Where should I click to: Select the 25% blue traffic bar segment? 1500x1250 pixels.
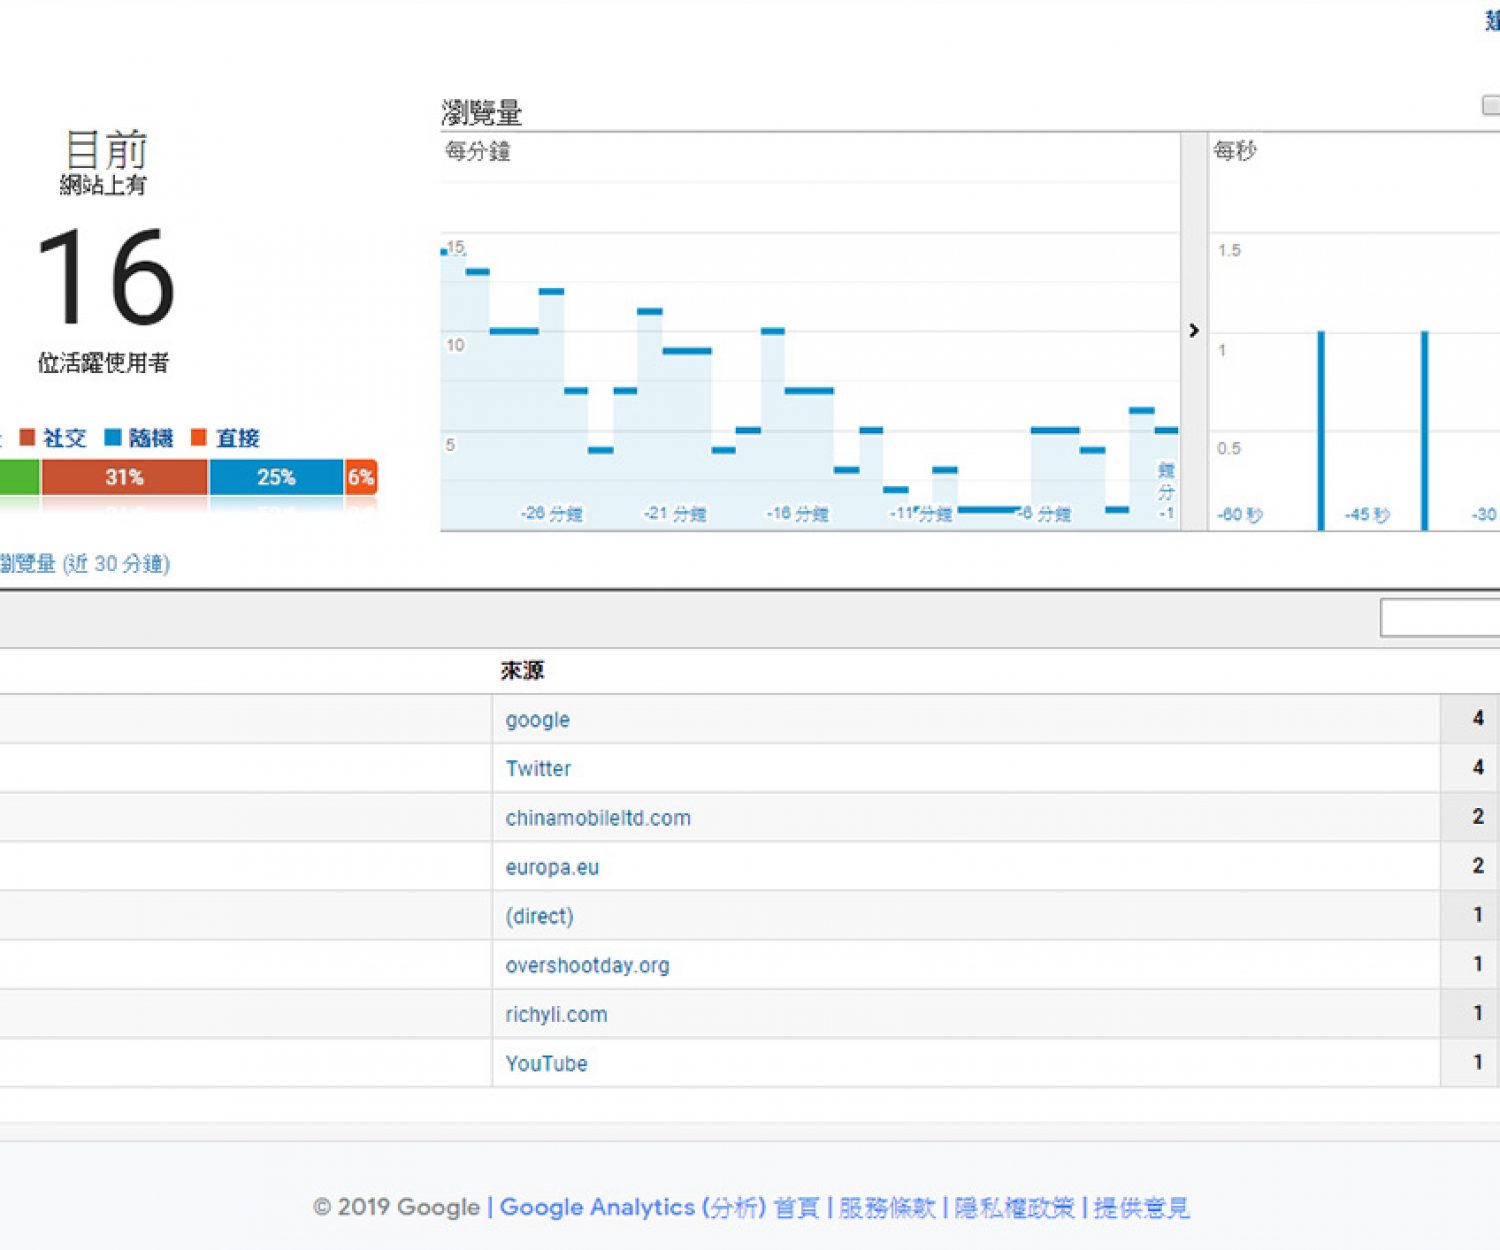276,477
